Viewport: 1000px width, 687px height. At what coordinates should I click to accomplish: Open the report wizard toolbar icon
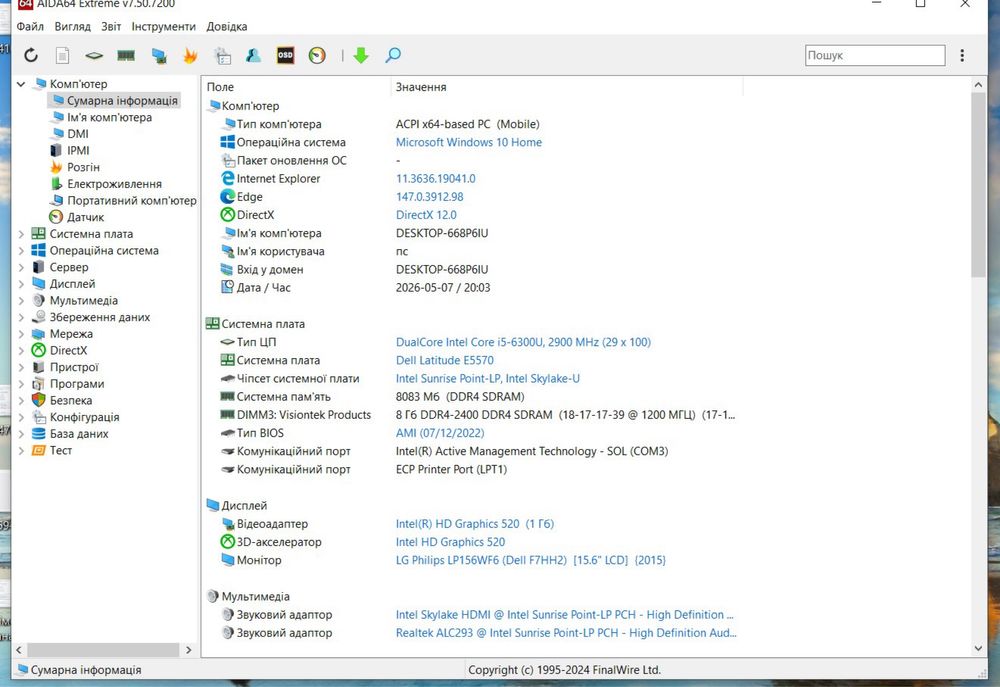coord(223,55)
